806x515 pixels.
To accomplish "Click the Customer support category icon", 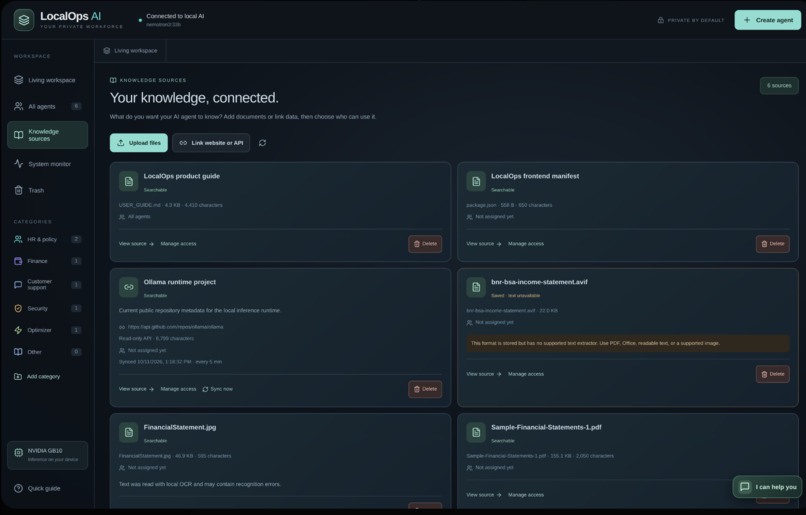I will (x=18, y=285).
